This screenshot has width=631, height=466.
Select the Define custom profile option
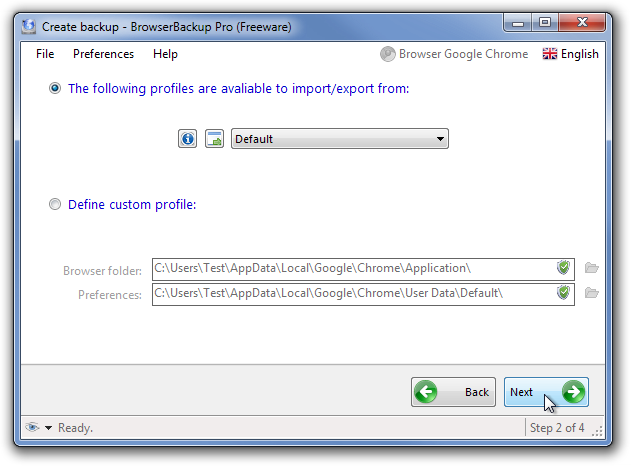point(55,205)
